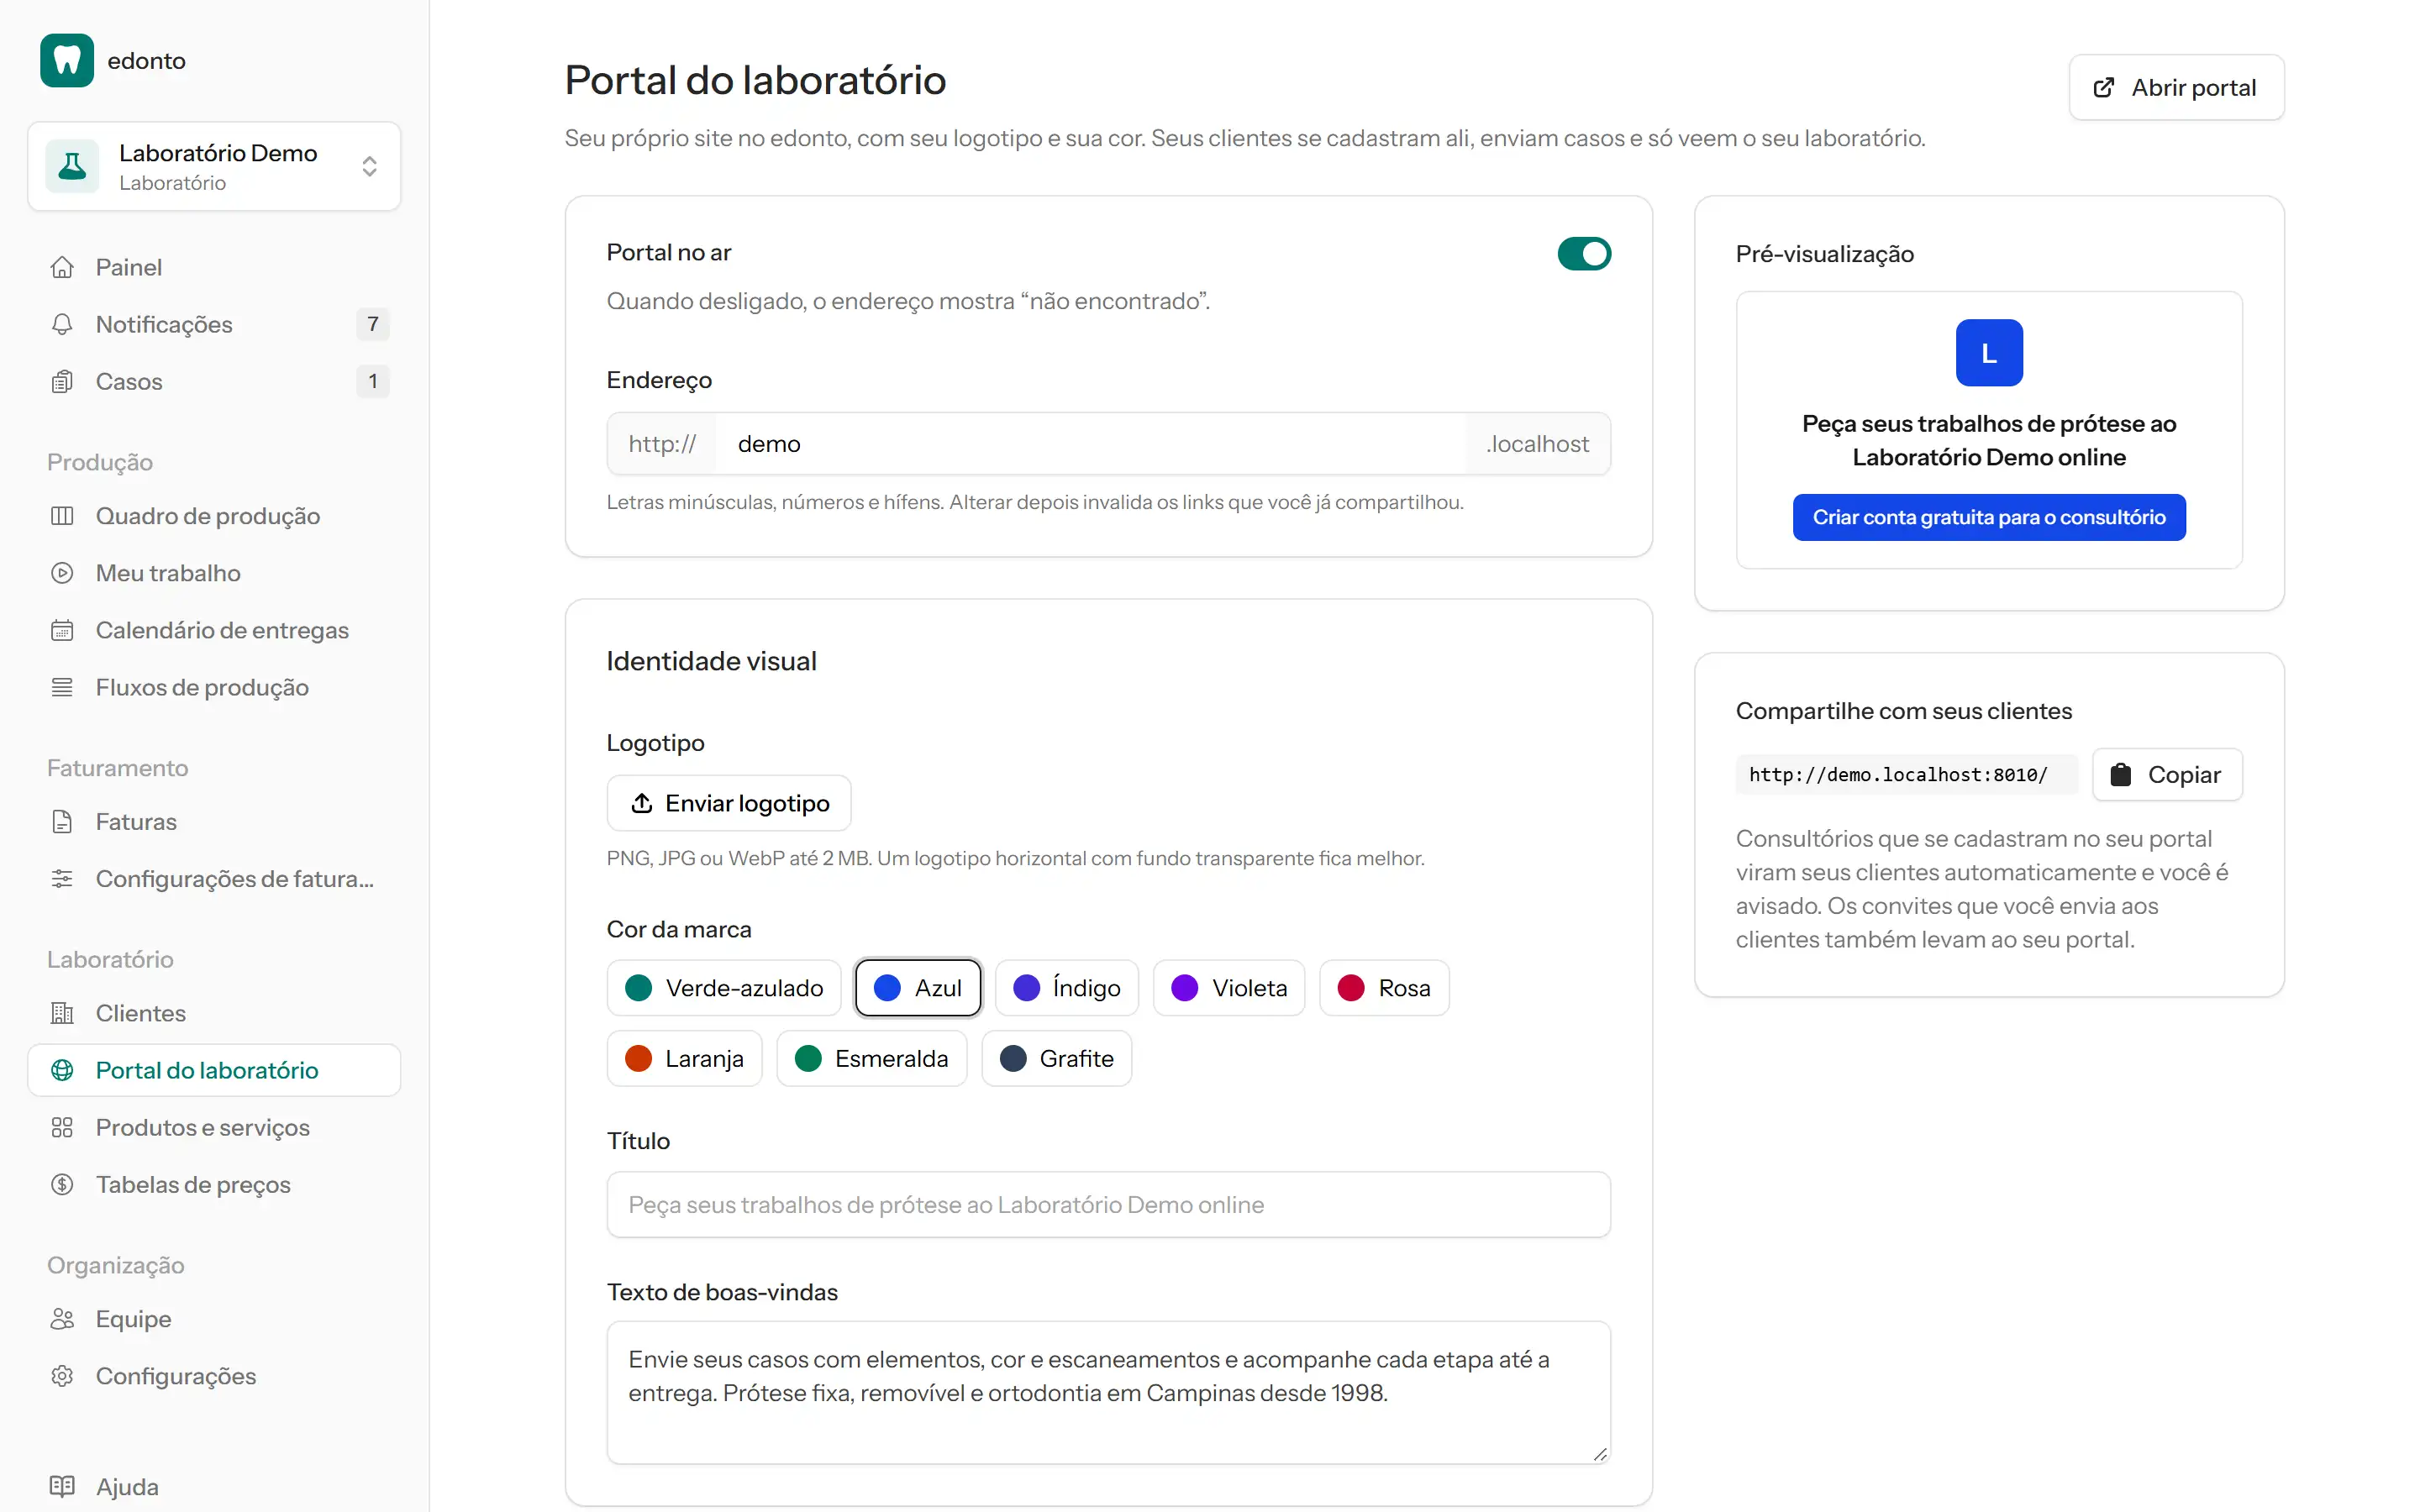Open the Portal do laboratório menu item
The height and width of the screenshot is (1512, 2420).
tap(214, 1070)
